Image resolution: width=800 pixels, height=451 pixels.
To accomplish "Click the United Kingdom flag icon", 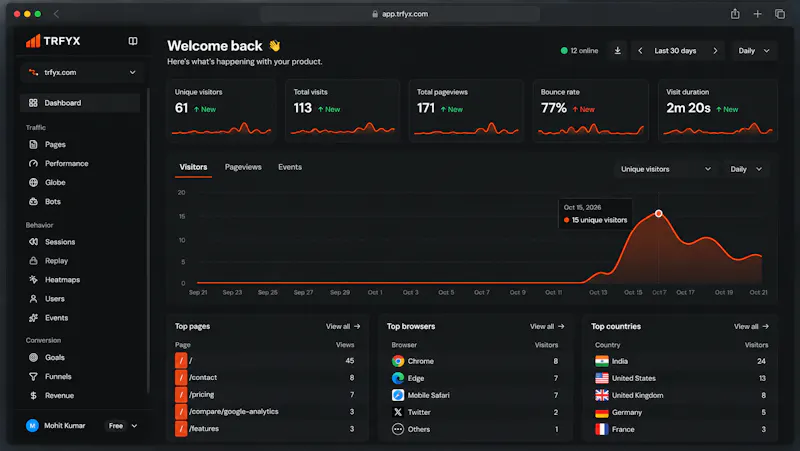I will coord(602,395).
